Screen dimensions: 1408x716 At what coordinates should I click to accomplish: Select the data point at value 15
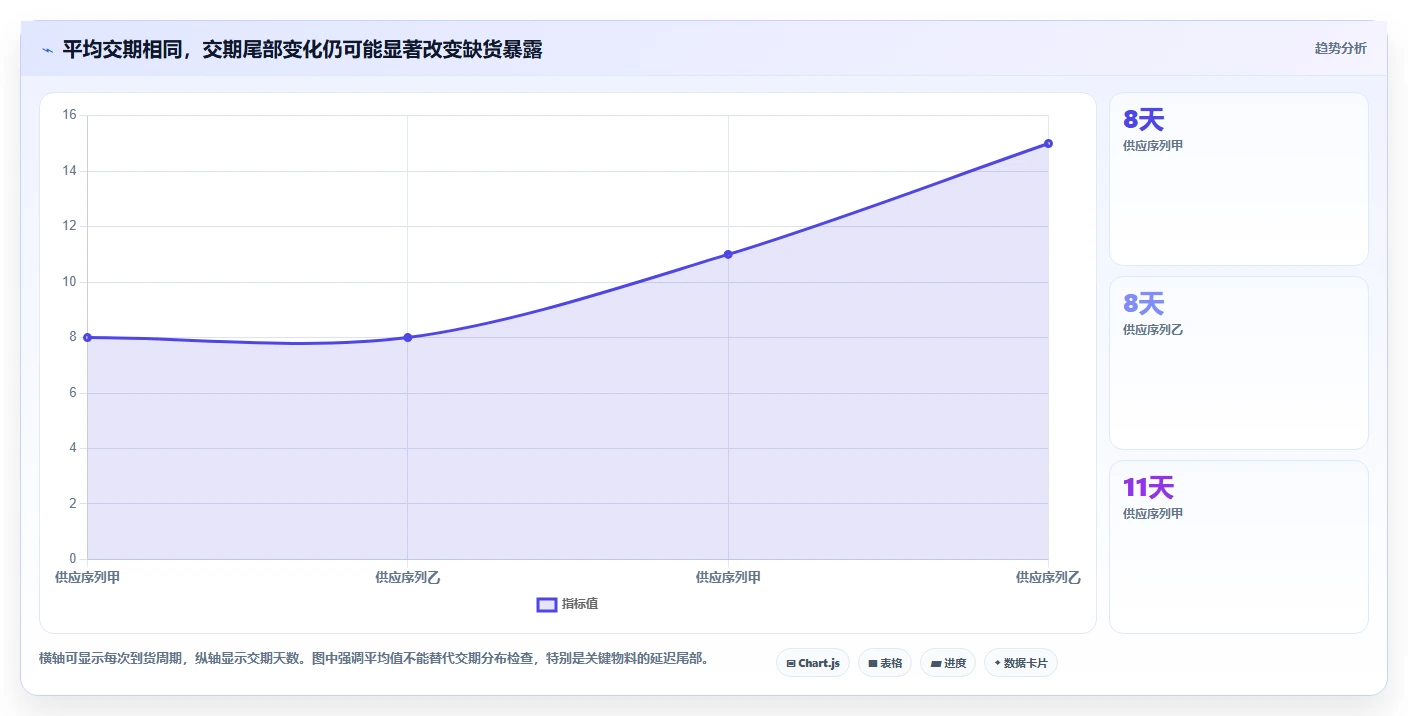point(1048,143)
